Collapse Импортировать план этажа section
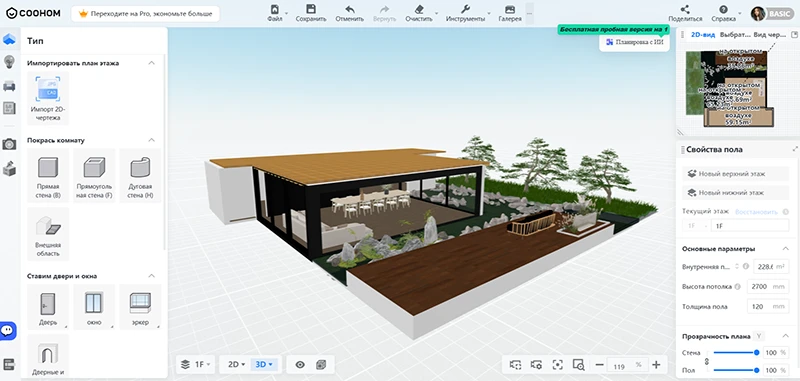The image size is (800, 381). 152,63
